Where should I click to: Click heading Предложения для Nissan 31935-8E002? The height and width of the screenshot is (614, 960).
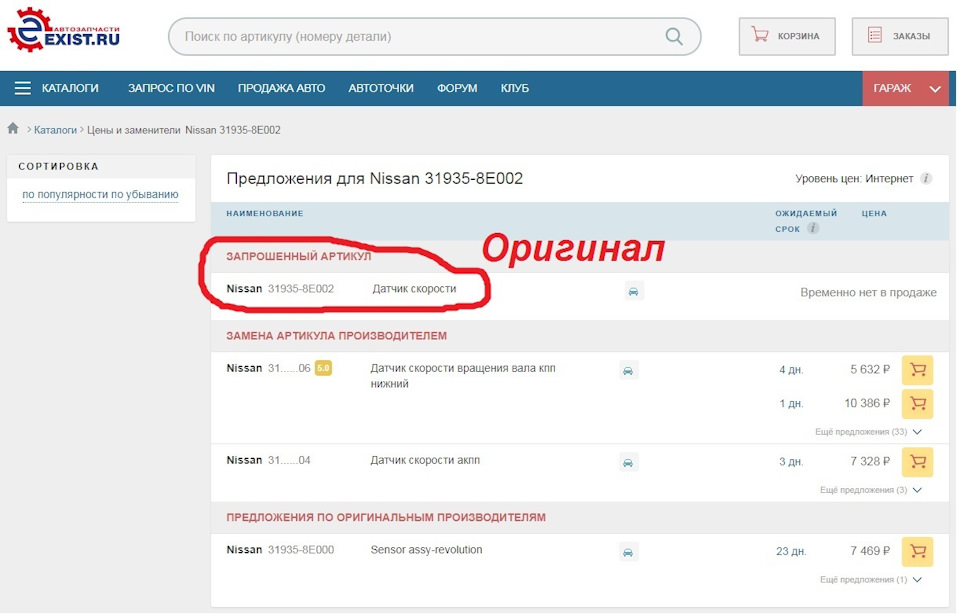[x=375, y=178]
